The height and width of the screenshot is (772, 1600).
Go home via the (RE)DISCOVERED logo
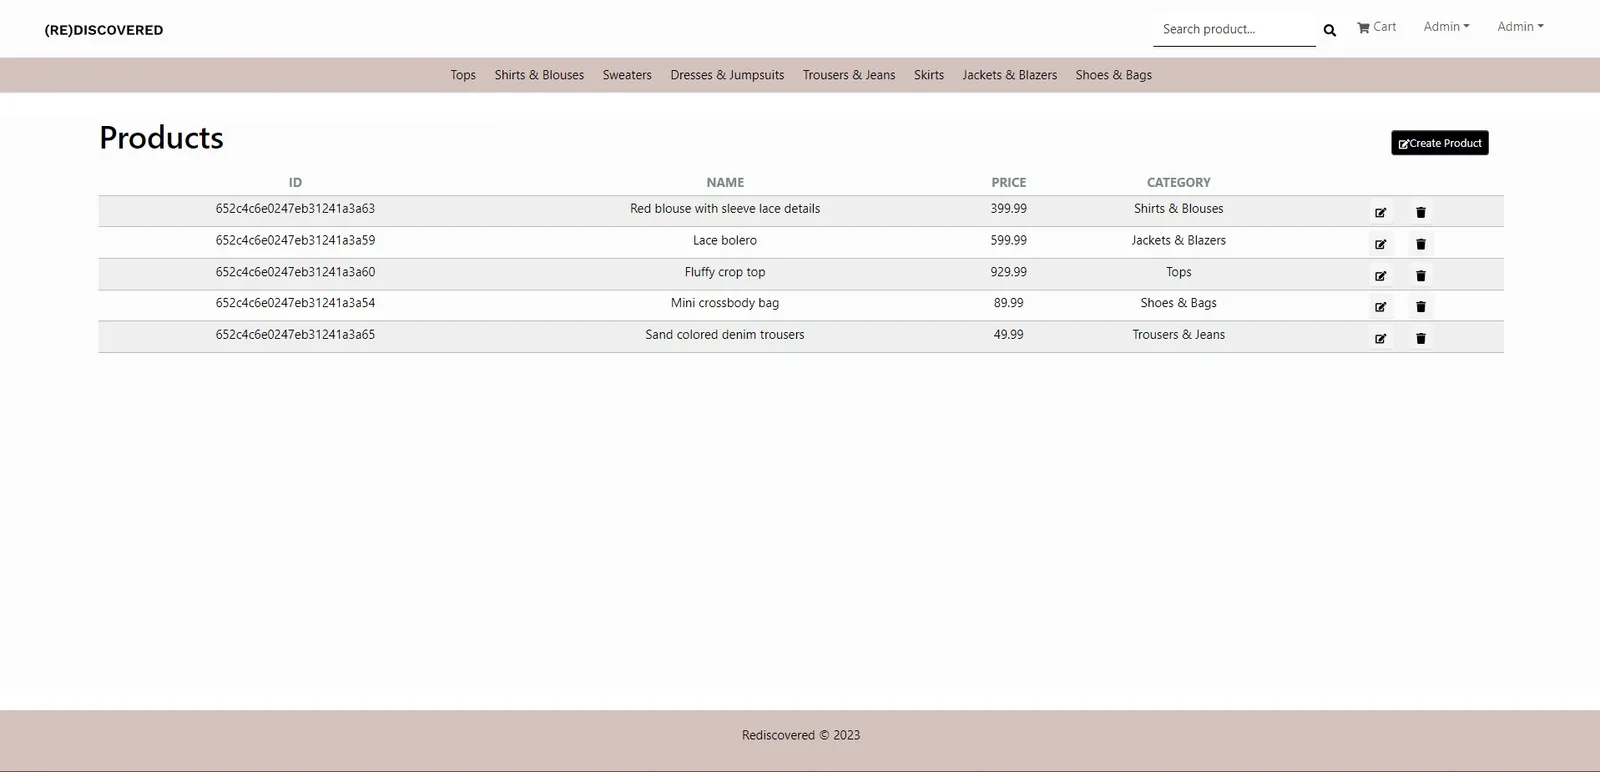(104, 30)
